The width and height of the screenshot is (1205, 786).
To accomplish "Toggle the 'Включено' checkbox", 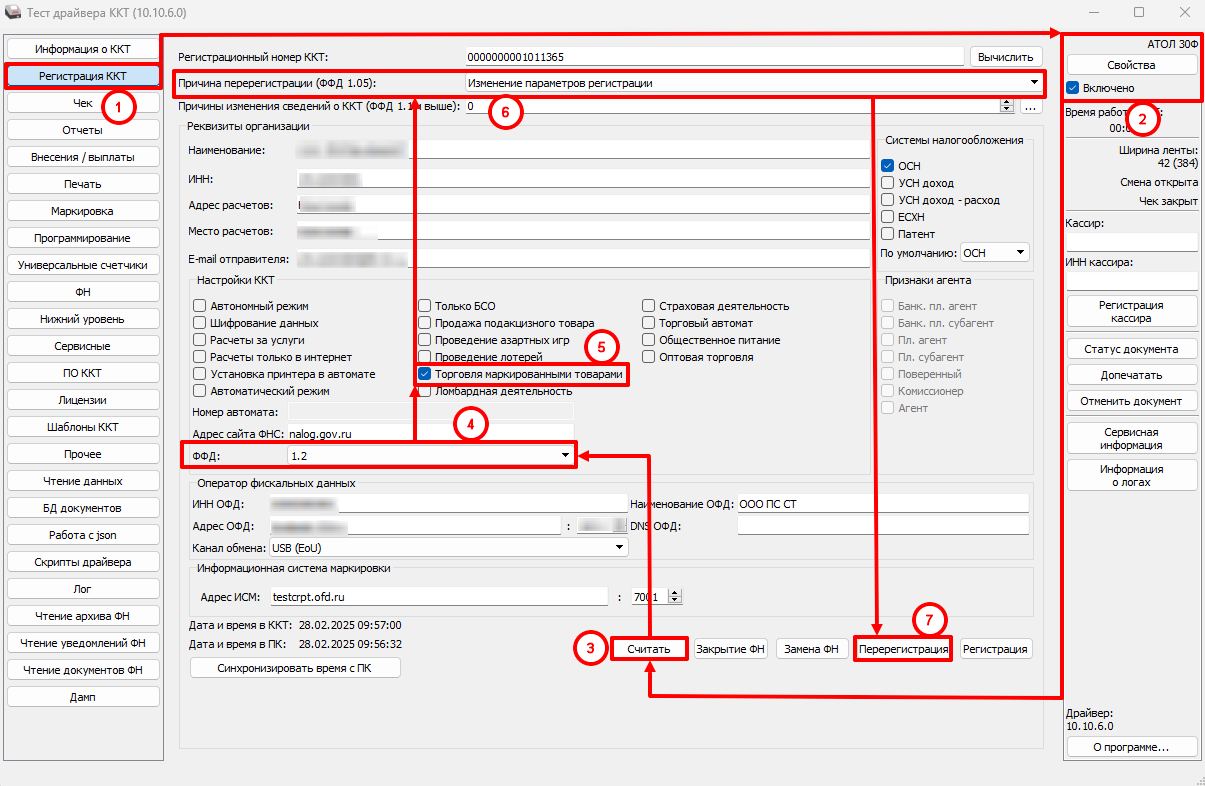I will coord(1073,88).
